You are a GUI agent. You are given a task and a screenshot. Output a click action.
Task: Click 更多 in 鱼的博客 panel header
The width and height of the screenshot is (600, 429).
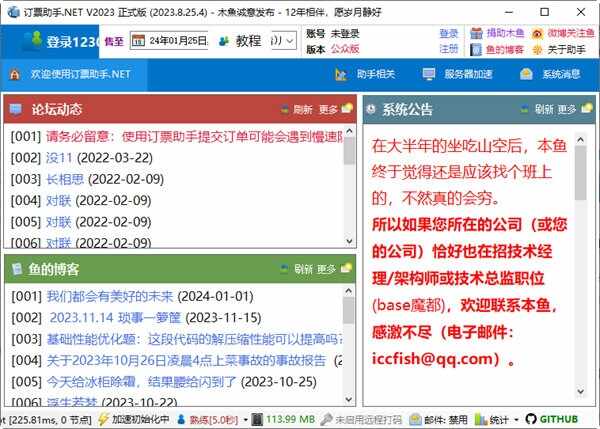point(326,269)
